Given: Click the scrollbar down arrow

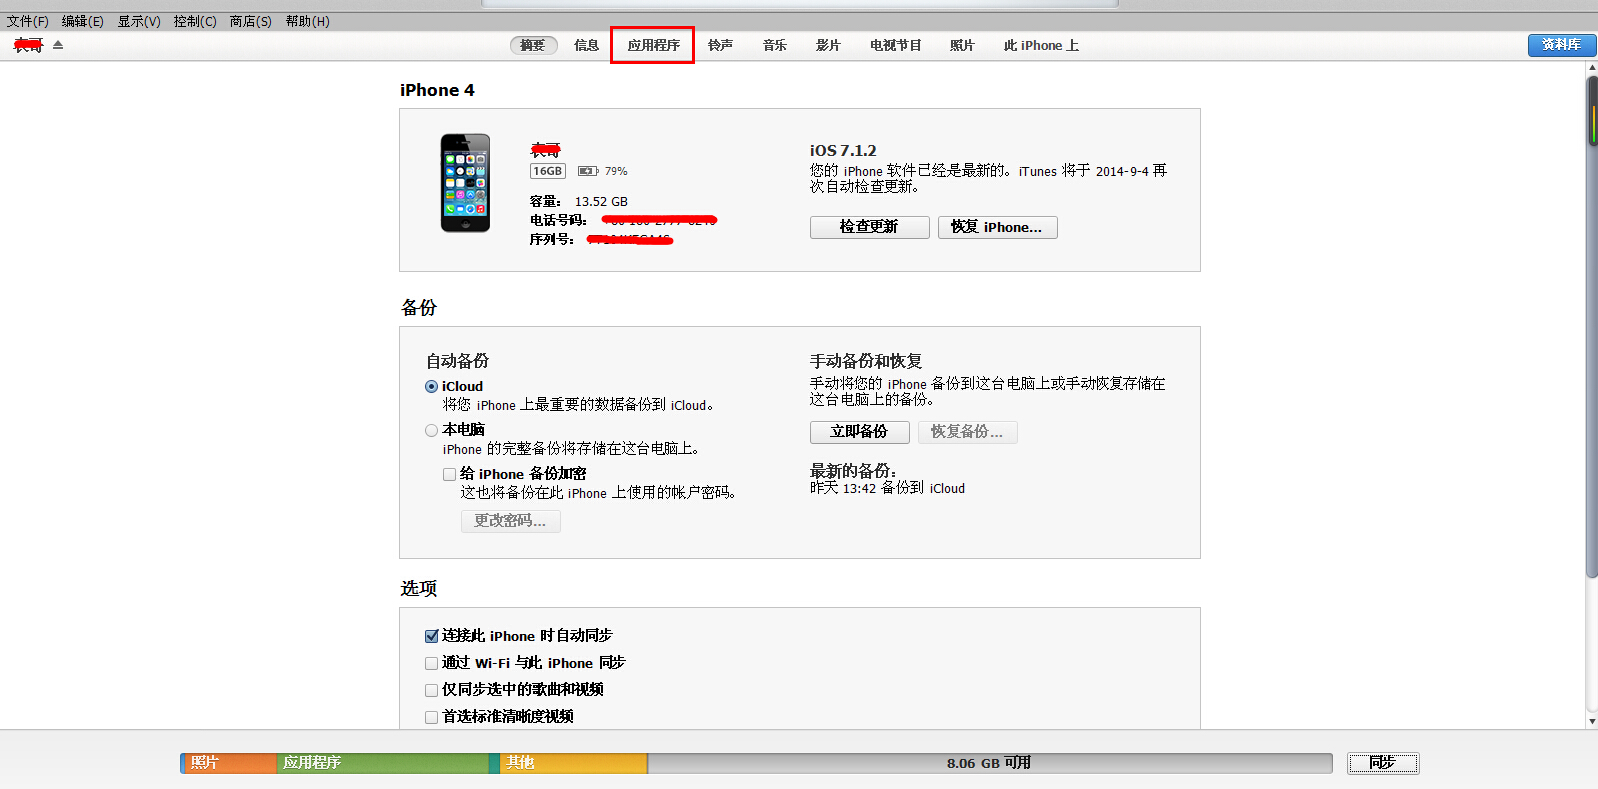Looking at the screenshot, I should [1591, 721].
